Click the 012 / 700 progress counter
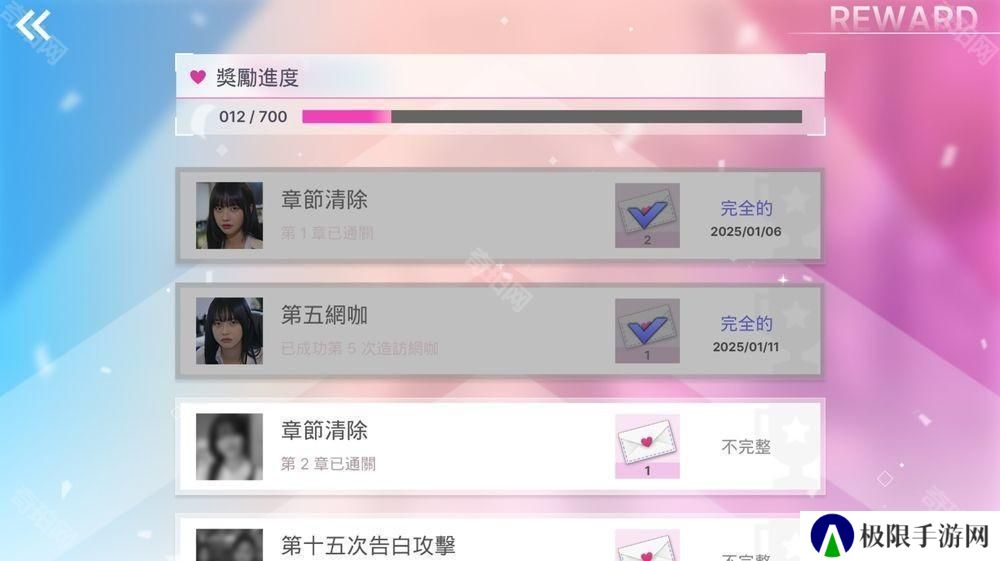The height and width of the screenshot is (561, 1000). point(253,117)
